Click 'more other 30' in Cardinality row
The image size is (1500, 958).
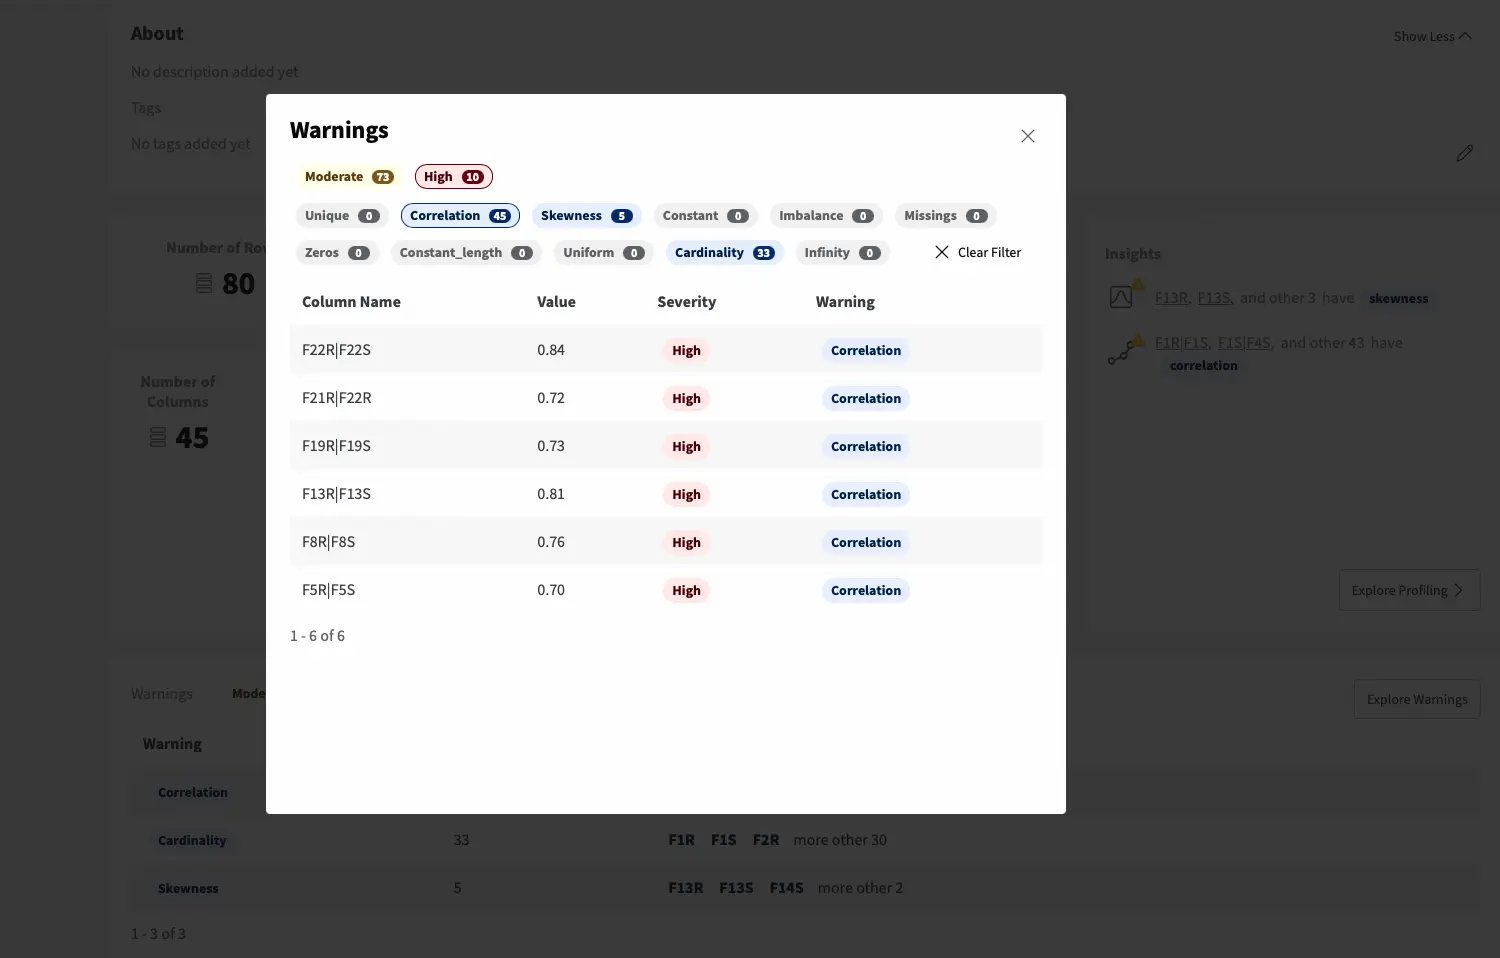click(840, 840)
